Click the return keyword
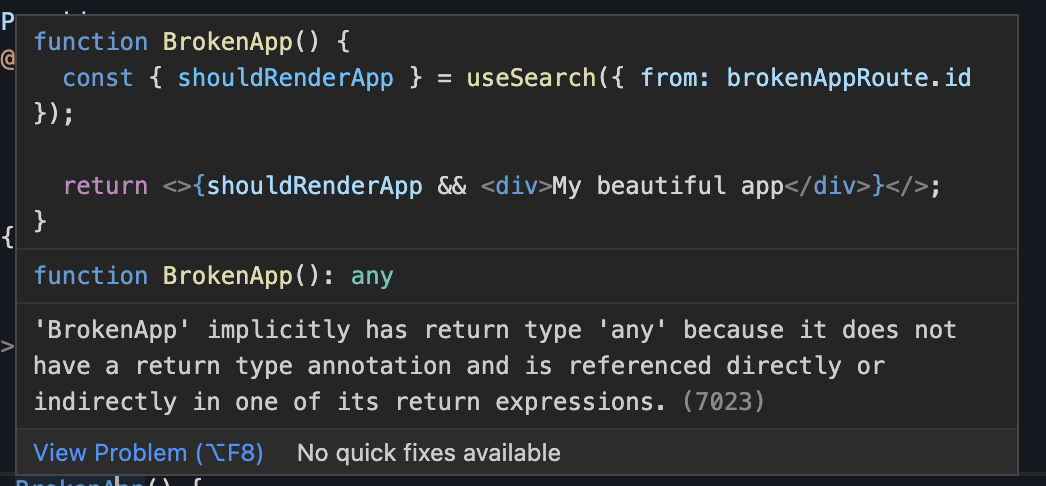Image resolution: width=1046 pixels, height=486 pixels. coord(104,186)
